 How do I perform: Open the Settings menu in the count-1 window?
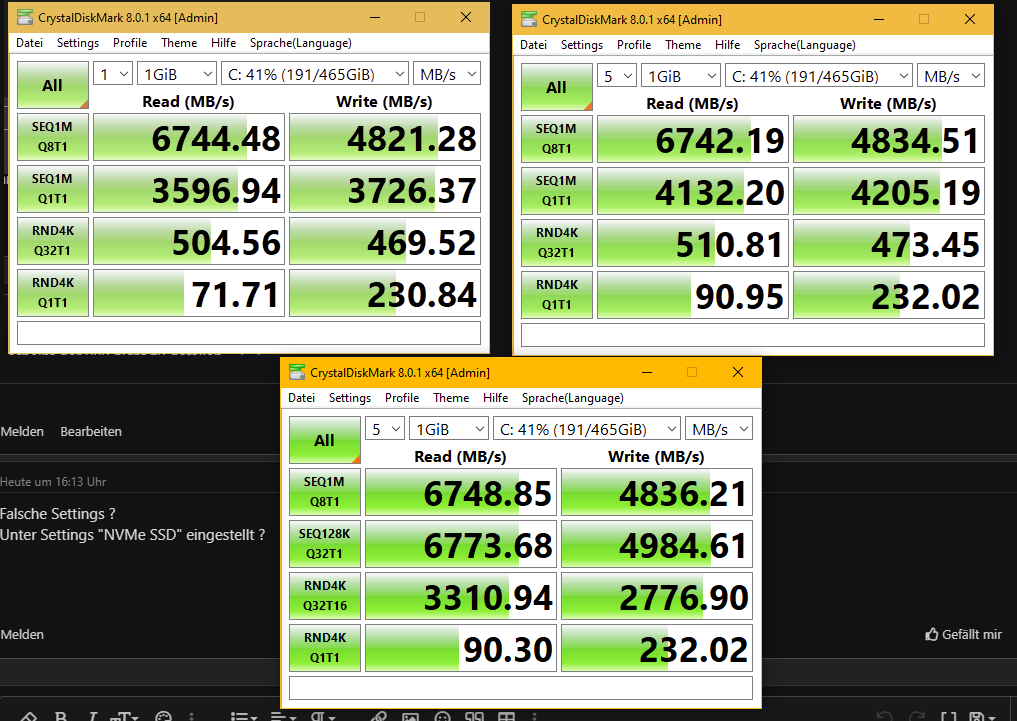[x=78, y=43]
